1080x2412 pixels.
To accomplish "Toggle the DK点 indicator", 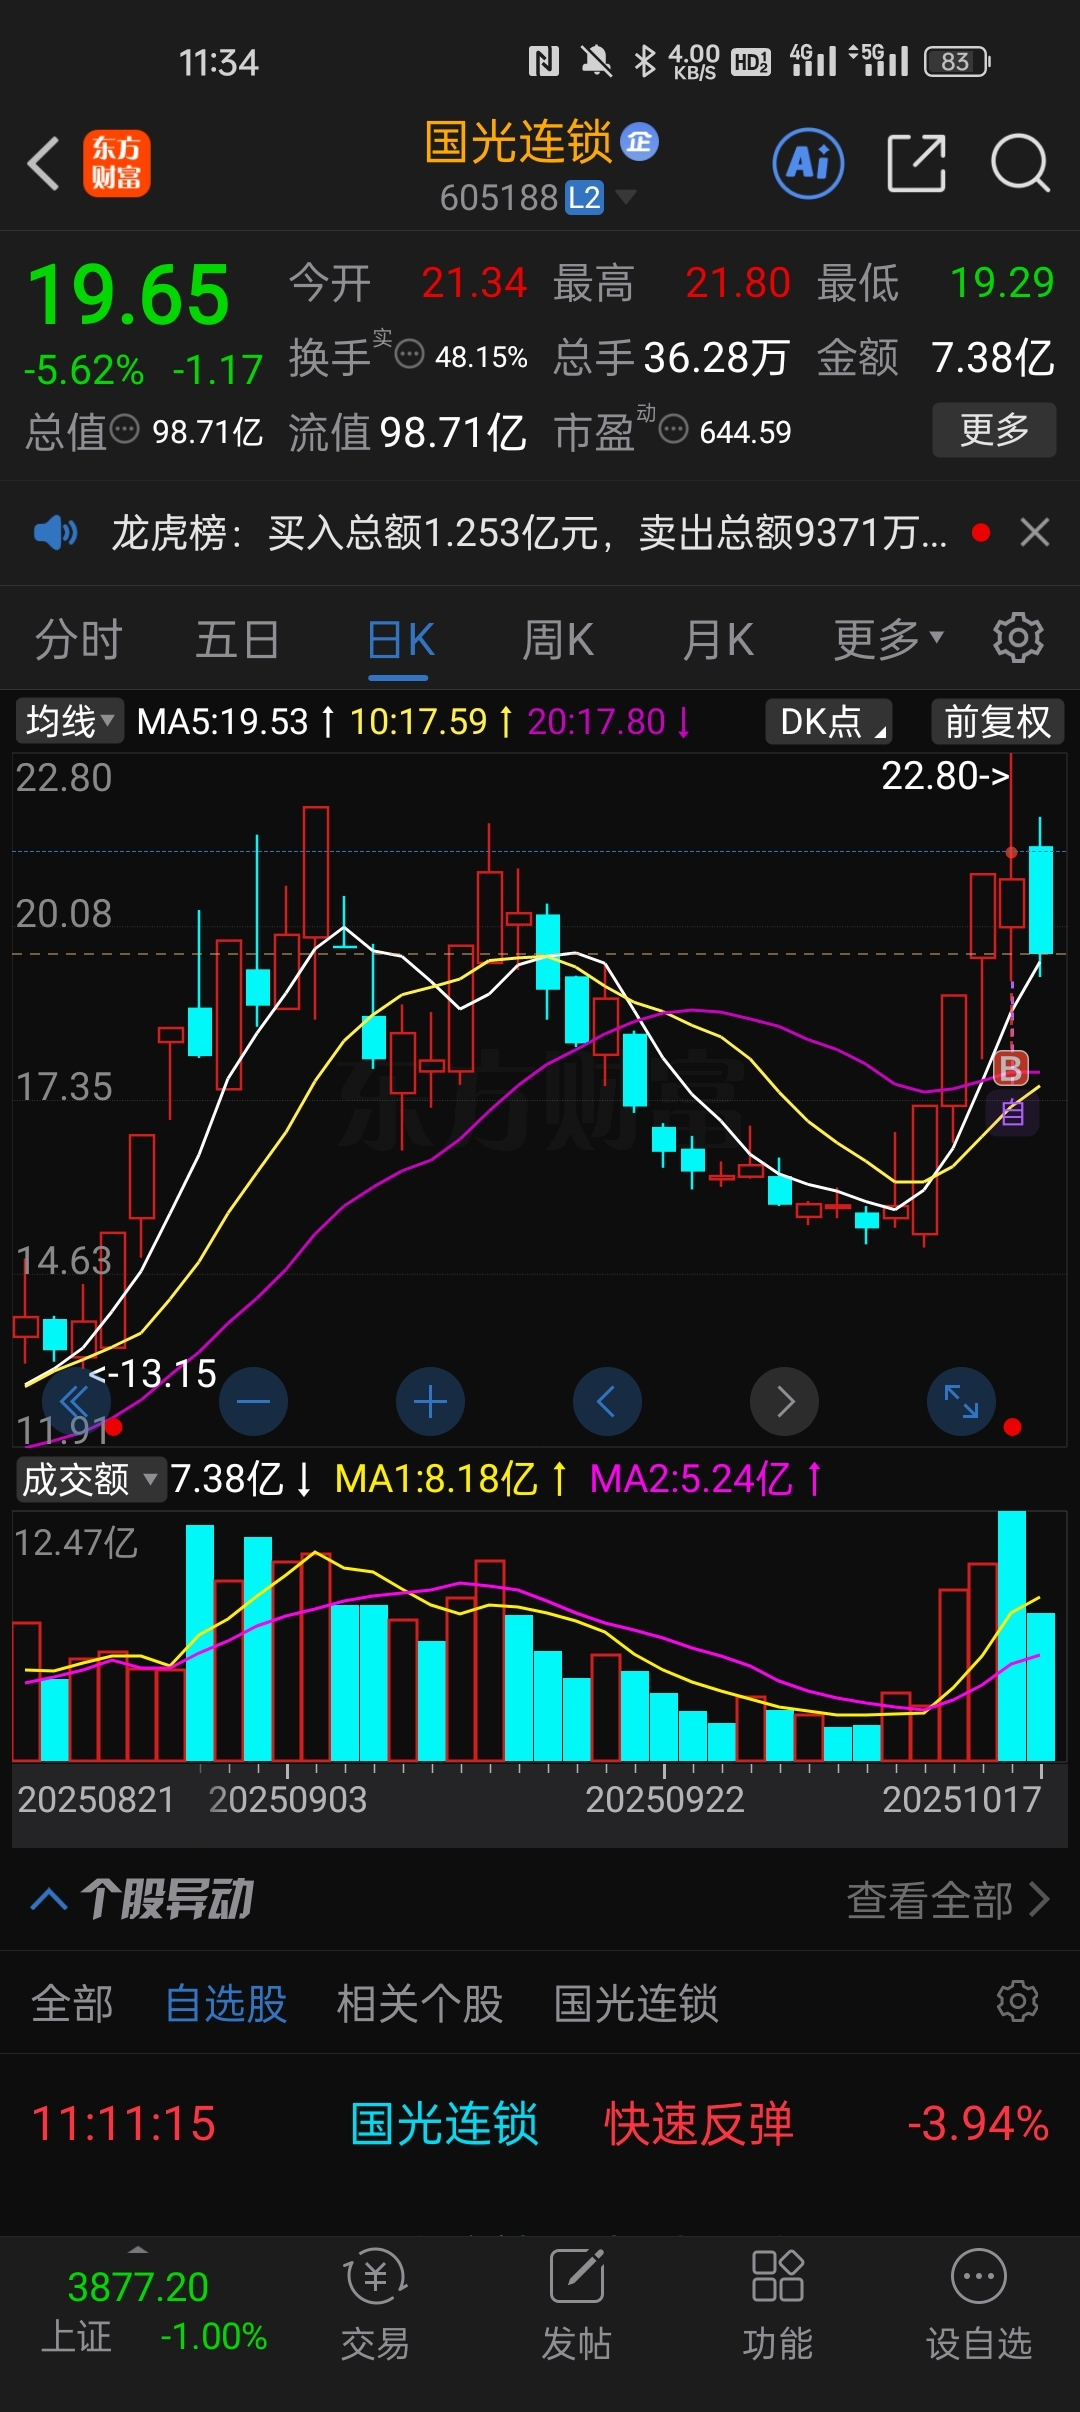I will click(x=829, y=721).
